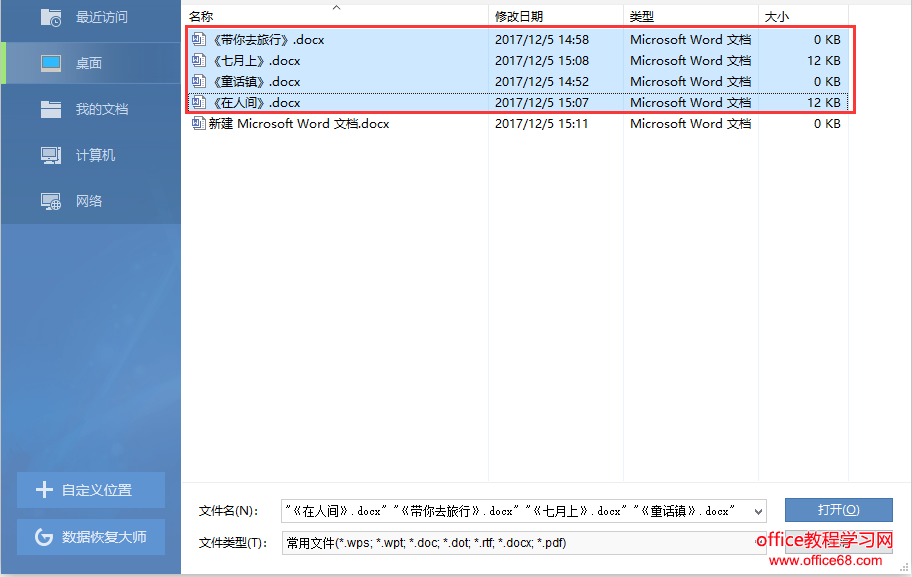Viewport: 912px width, 577px height.
Task: Open the 文件名 dropdown arrow
Action: coord(758,511)
